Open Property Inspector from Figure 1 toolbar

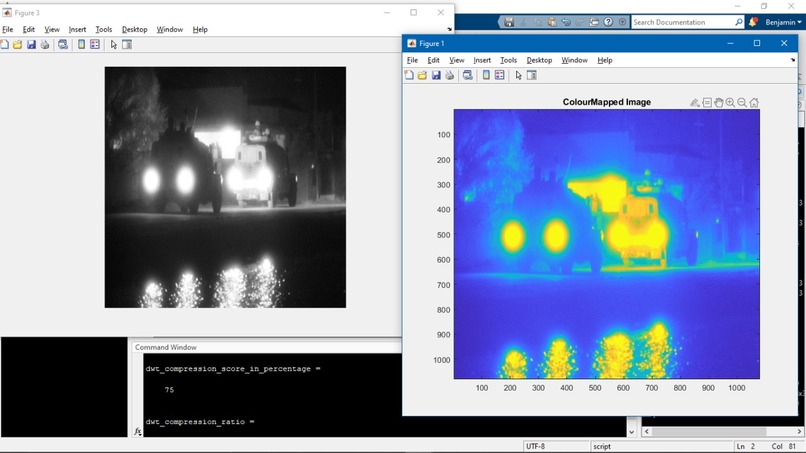point(532,76)
